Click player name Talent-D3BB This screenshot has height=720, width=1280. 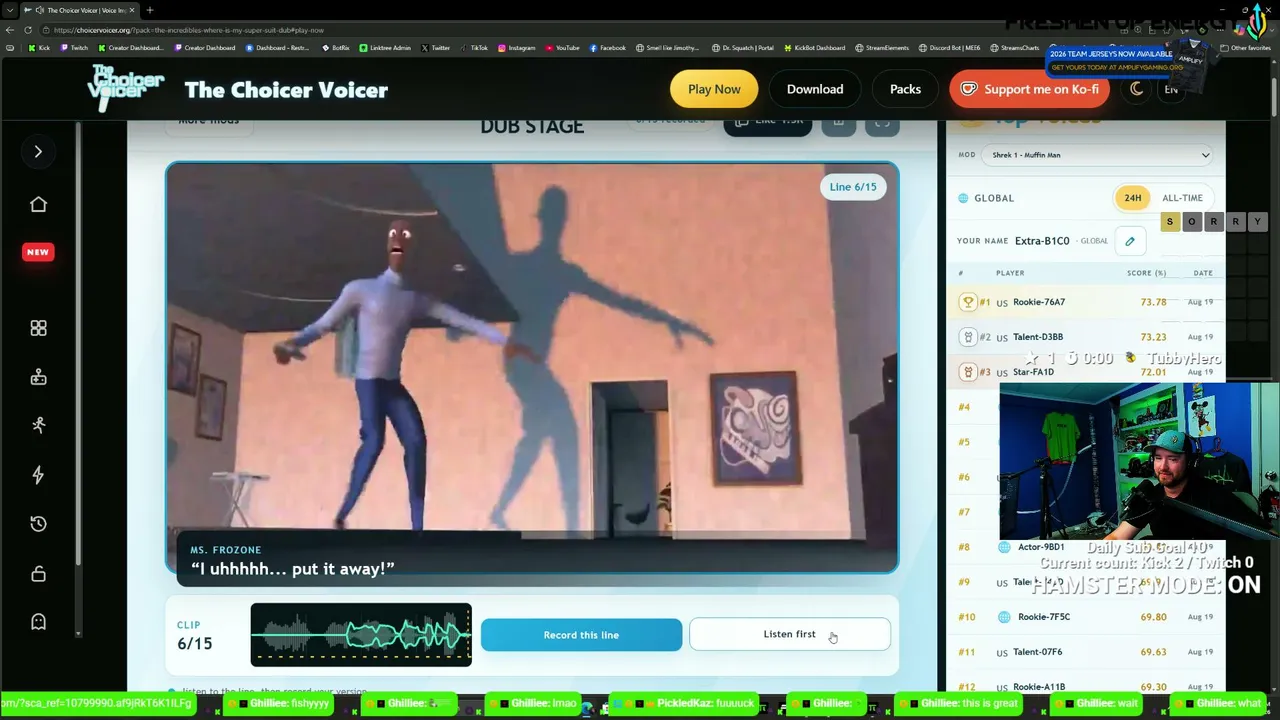pyautogui.click(x=1038, y=337)
